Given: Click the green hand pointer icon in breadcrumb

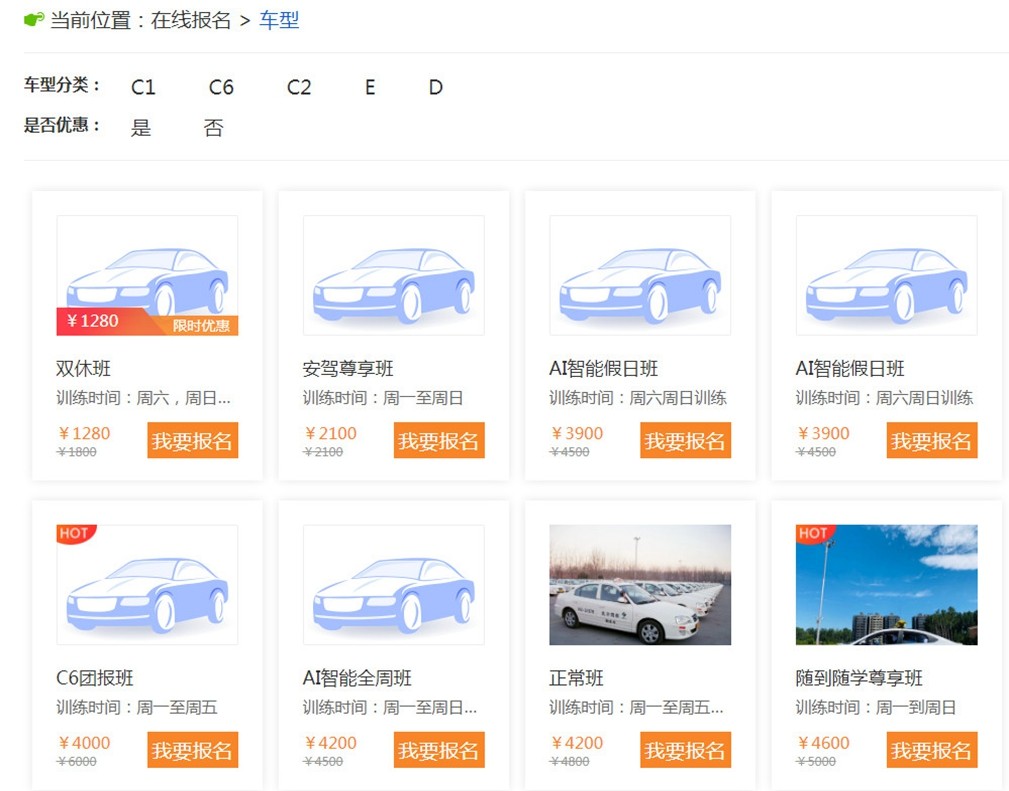Looking at the screenshot, I should click(x=34, y=20).
